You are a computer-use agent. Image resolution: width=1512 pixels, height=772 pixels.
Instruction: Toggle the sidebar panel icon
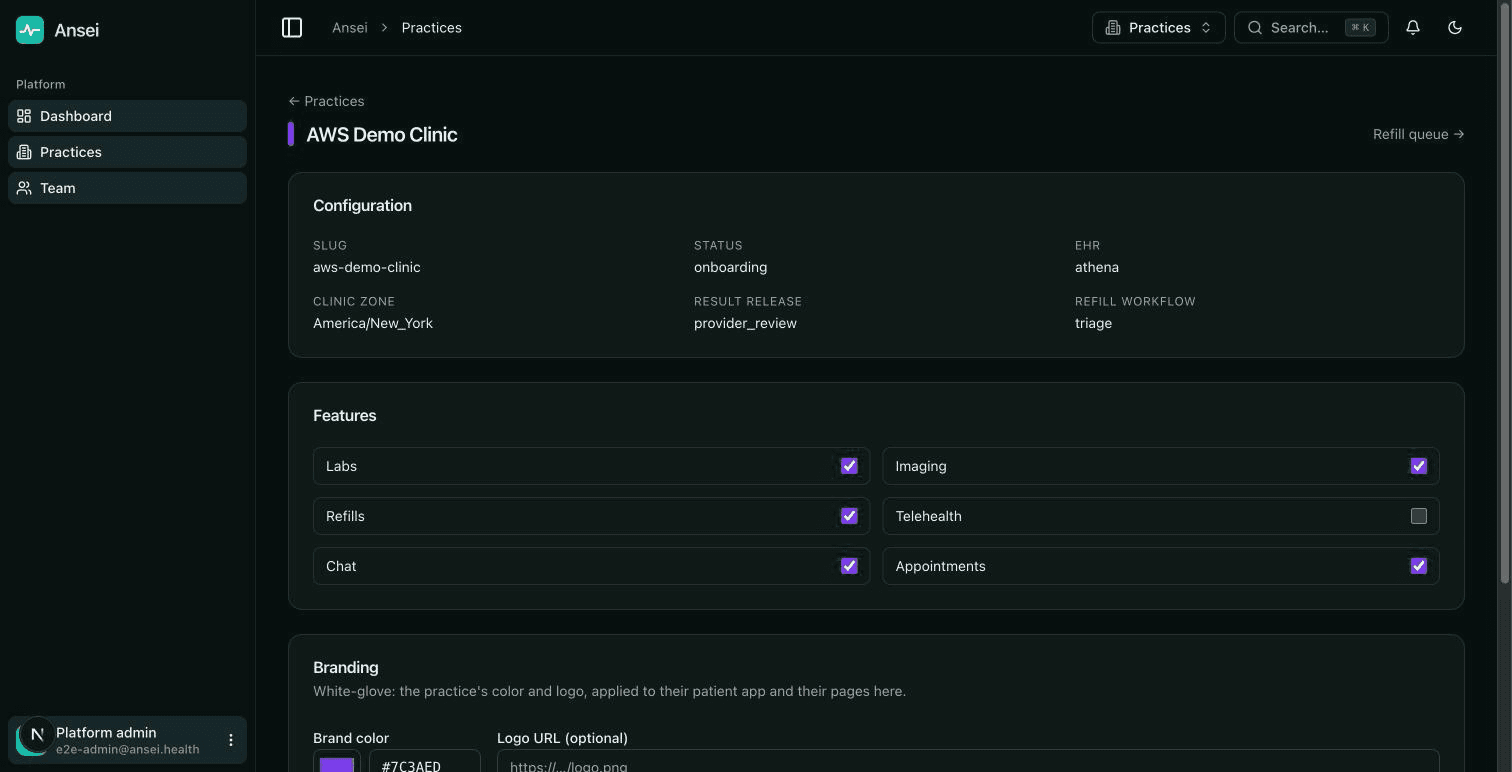[x=292, y=28]
